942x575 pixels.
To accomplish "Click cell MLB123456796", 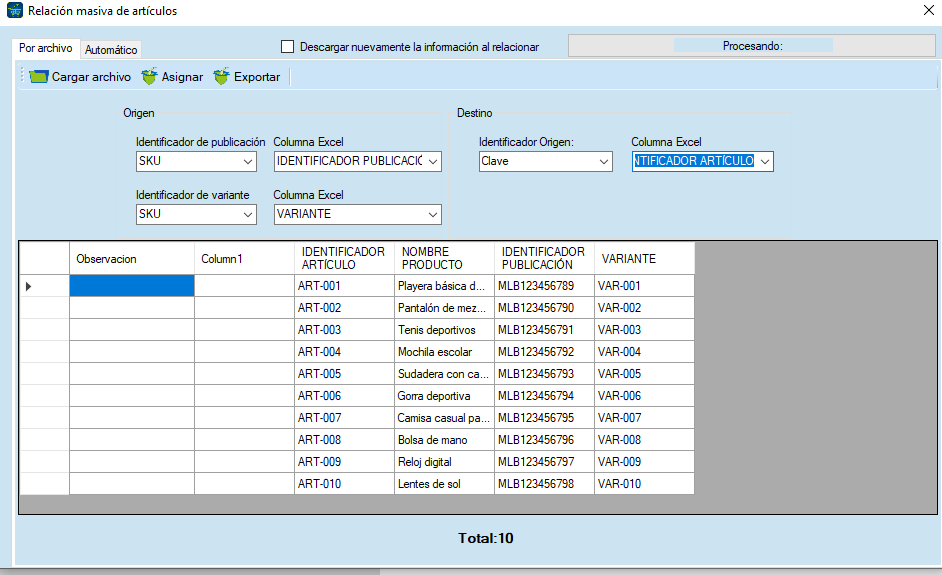I will [x=544, y=440].
